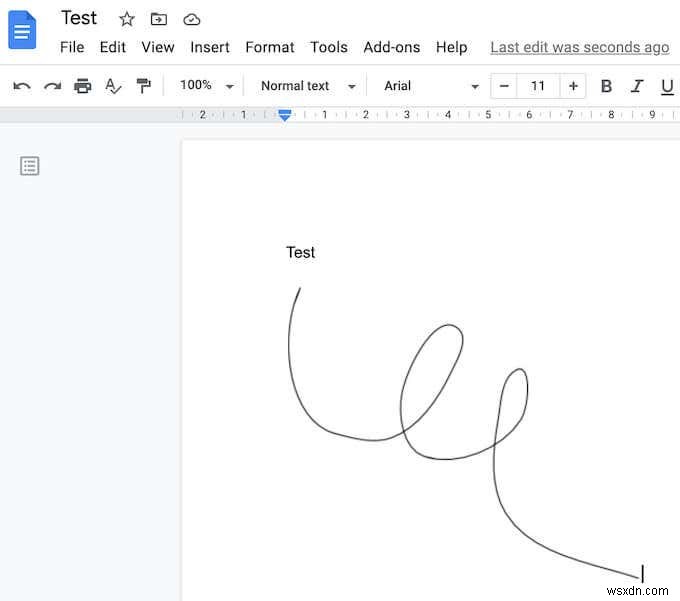Click the document title Test to rename
The height and width of the screenshot is (601, 680).
tap(79, 18)
